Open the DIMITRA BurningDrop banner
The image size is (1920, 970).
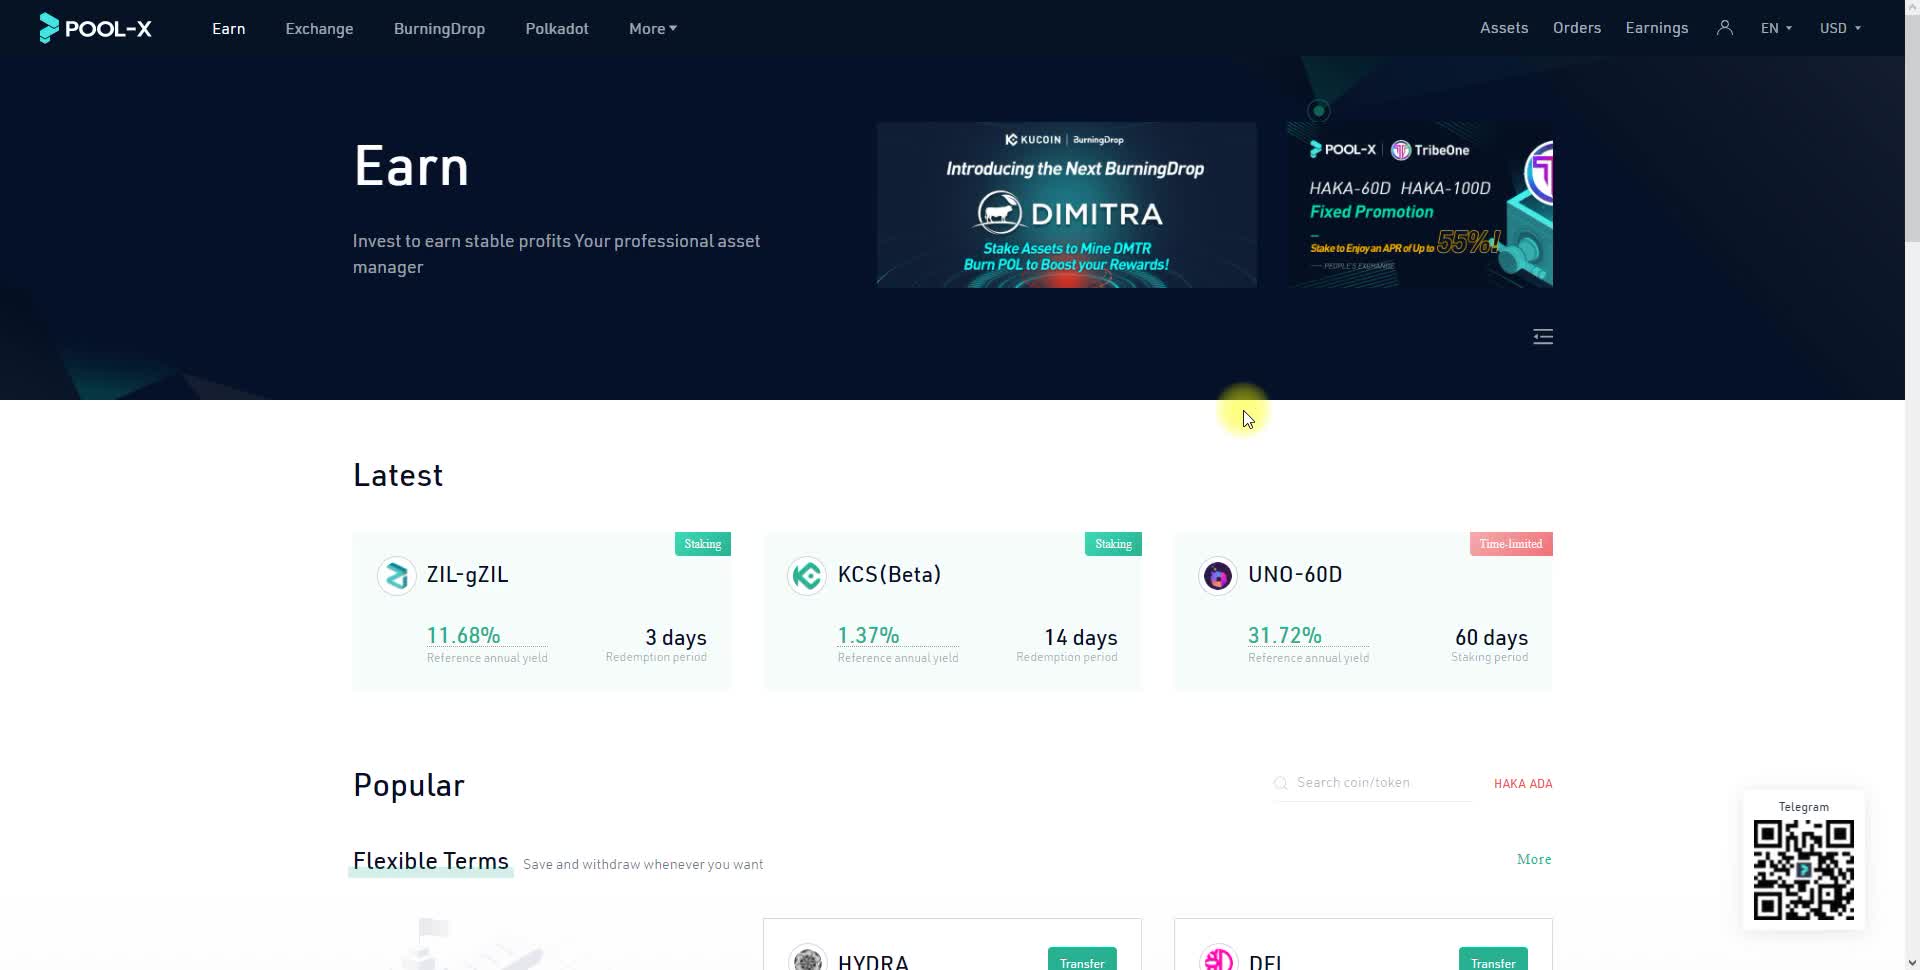(x=1066, y=205)
